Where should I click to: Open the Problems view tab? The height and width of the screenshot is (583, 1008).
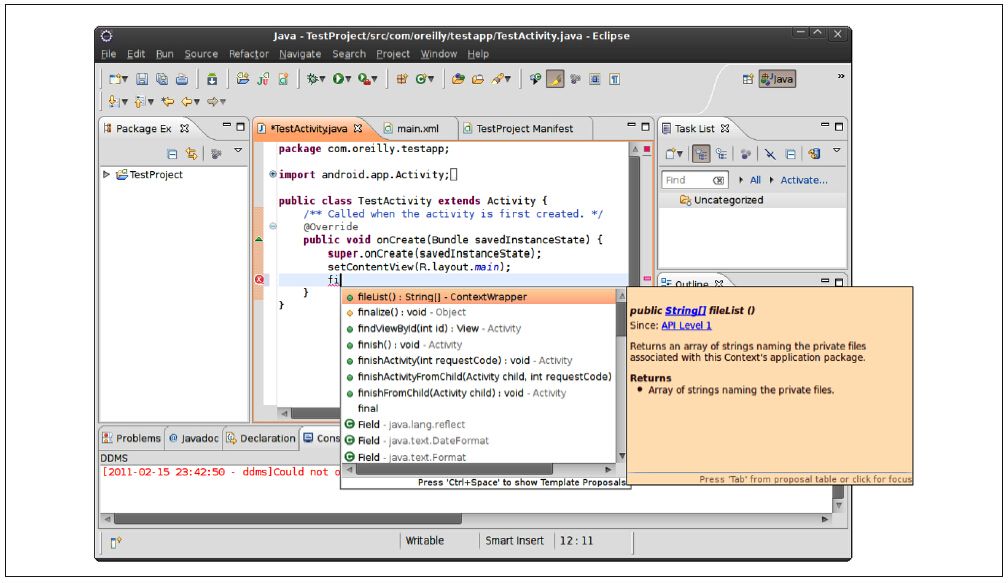click(132, 438)
